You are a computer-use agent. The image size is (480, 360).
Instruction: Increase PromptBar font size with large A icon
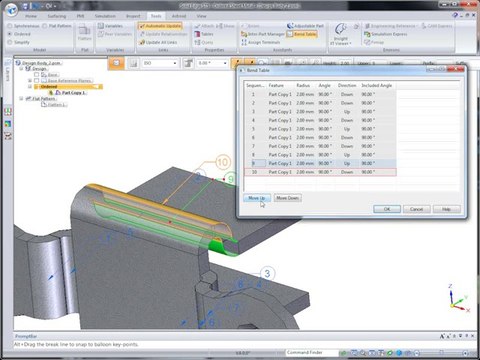(x=442, y=336)
